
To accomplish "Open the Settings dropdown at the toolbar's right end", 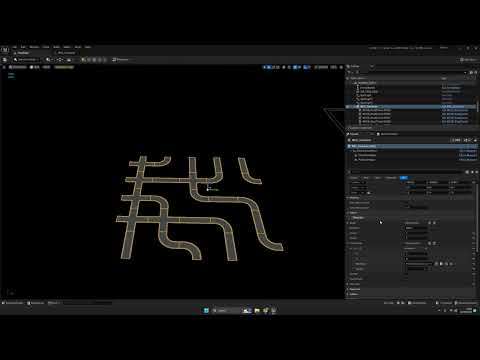I will coord(468,60).
